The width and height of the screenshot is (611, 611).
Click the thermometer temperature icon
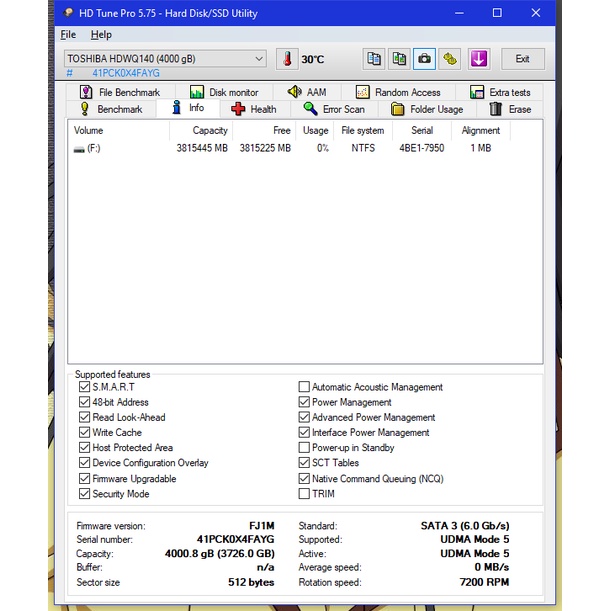point(288,59)
